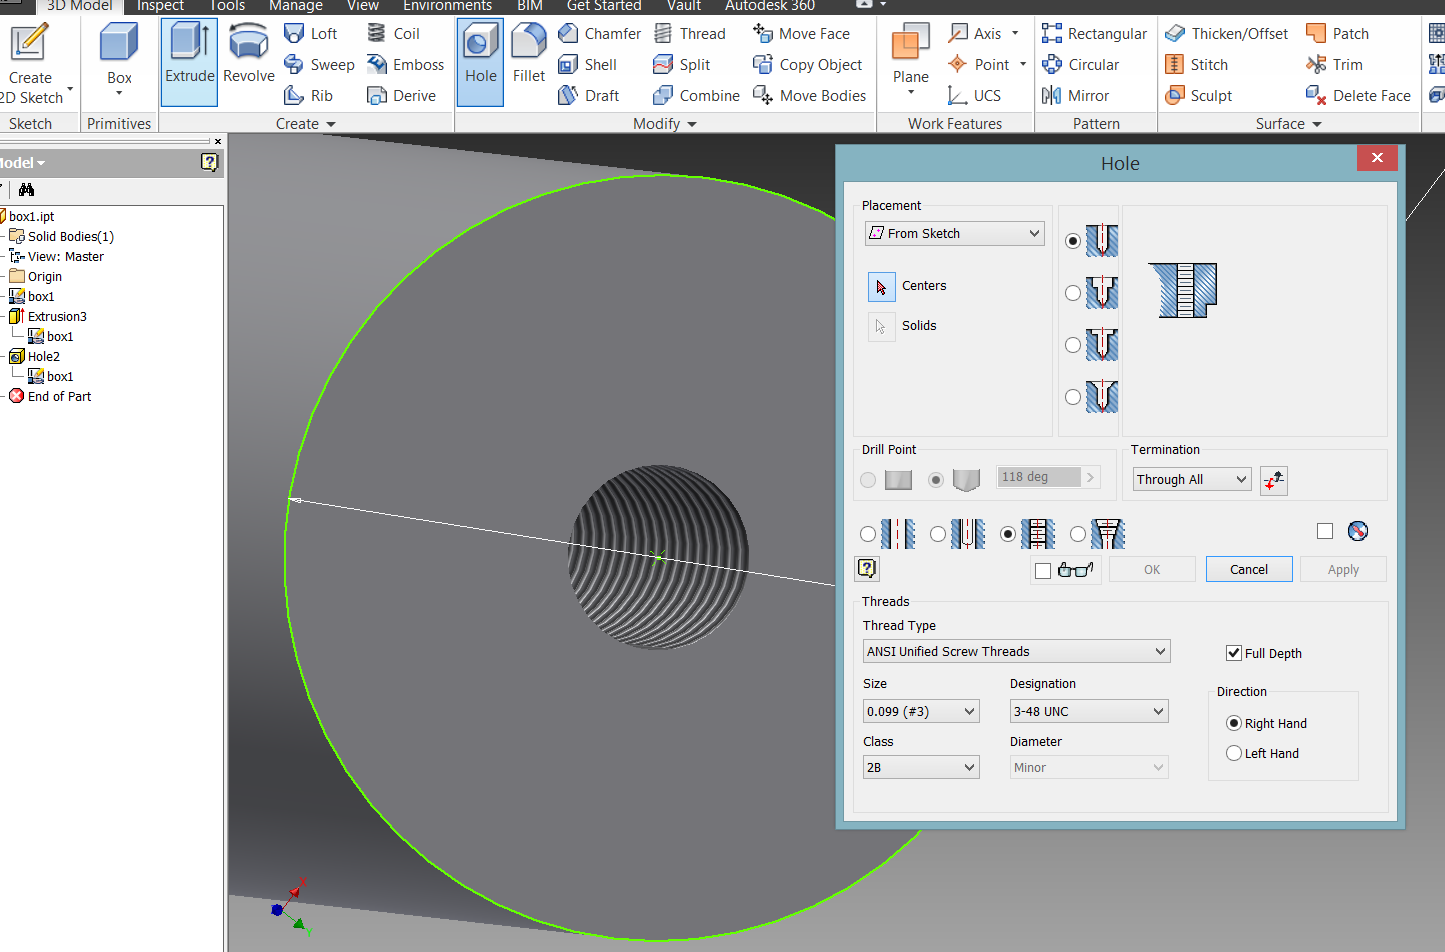Screen dimensions: 1445x952
Task: Open the Environments ribbon tab
Action: [x=447, y=6]
